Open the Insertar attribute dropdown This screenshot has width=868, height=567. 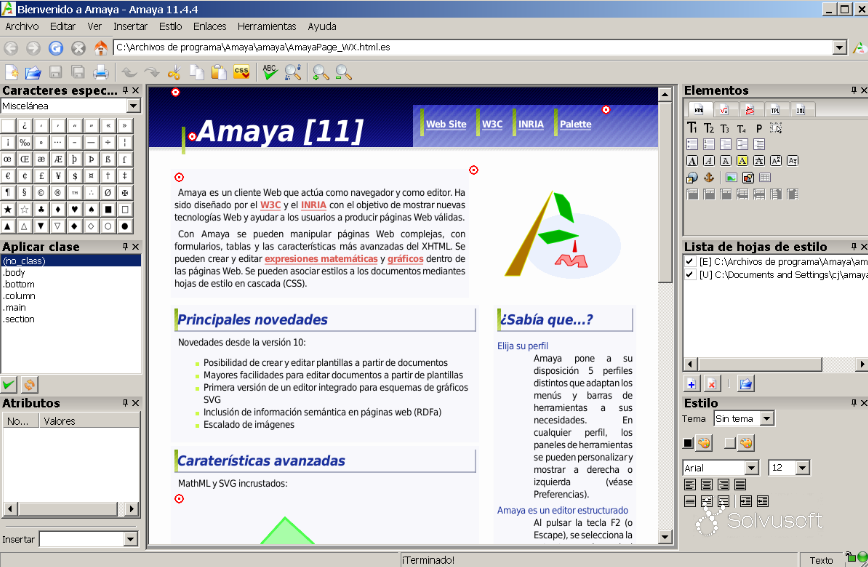tap(131, 539)
